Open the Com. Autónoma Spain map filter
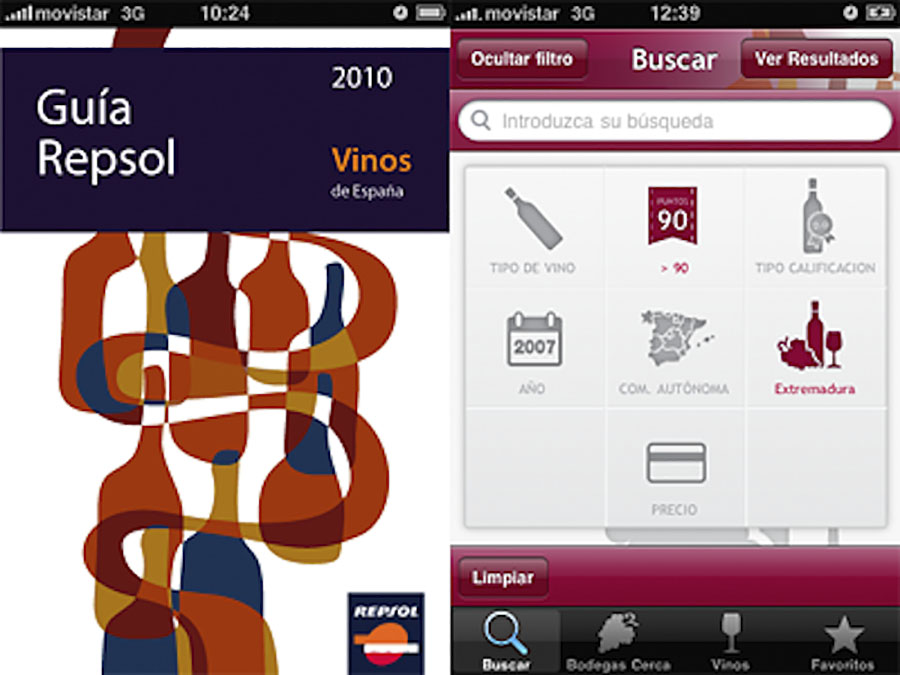Viewport: 900px width, 675px height. (673, 350)
